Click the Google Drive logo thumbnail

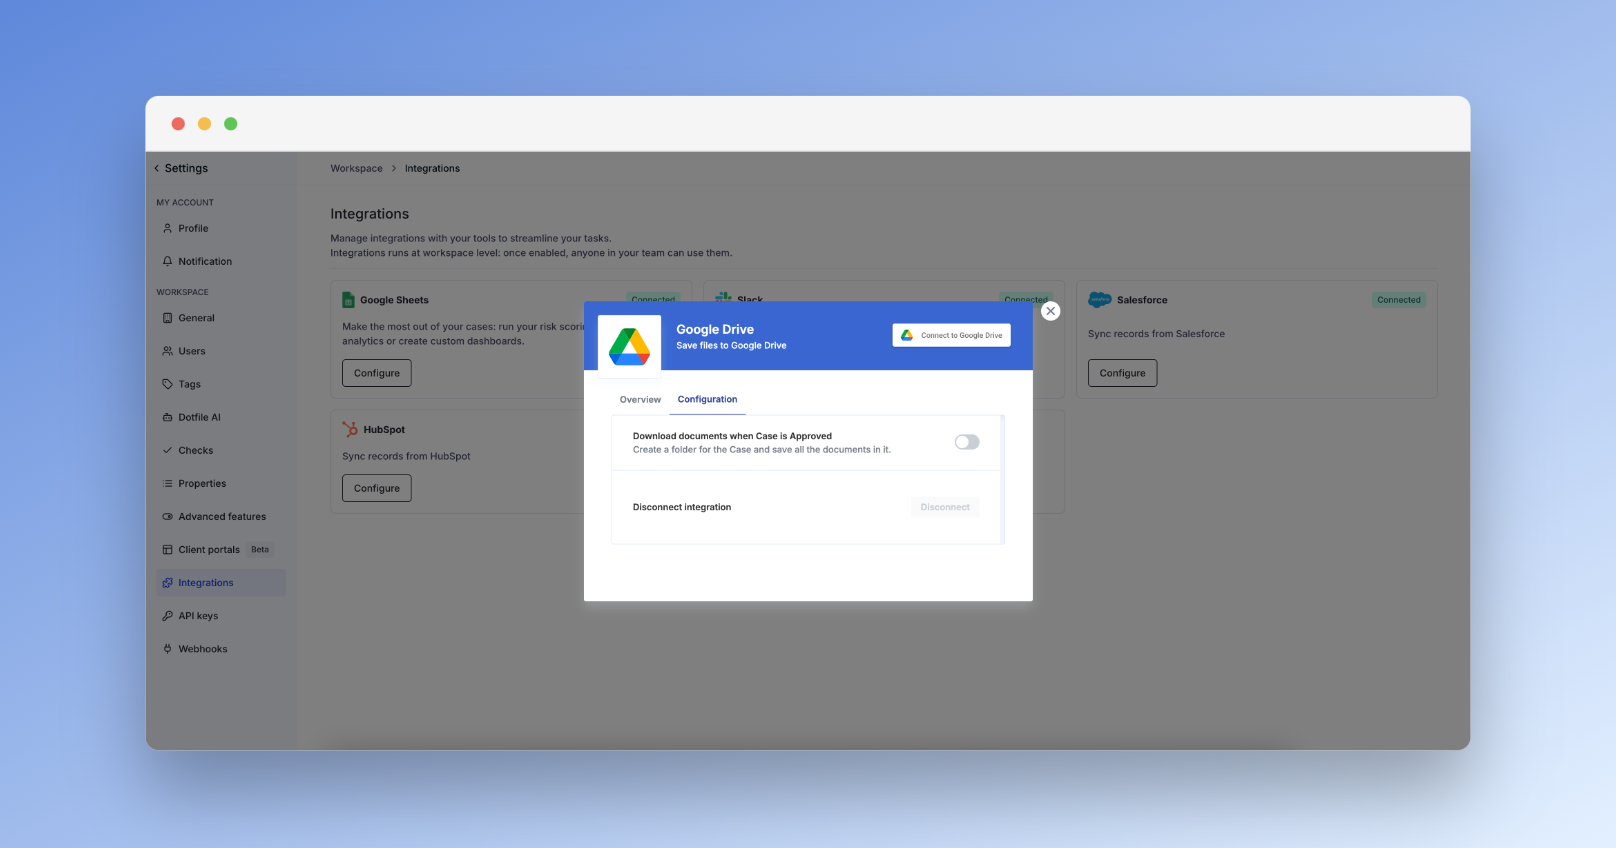point(629,346)
